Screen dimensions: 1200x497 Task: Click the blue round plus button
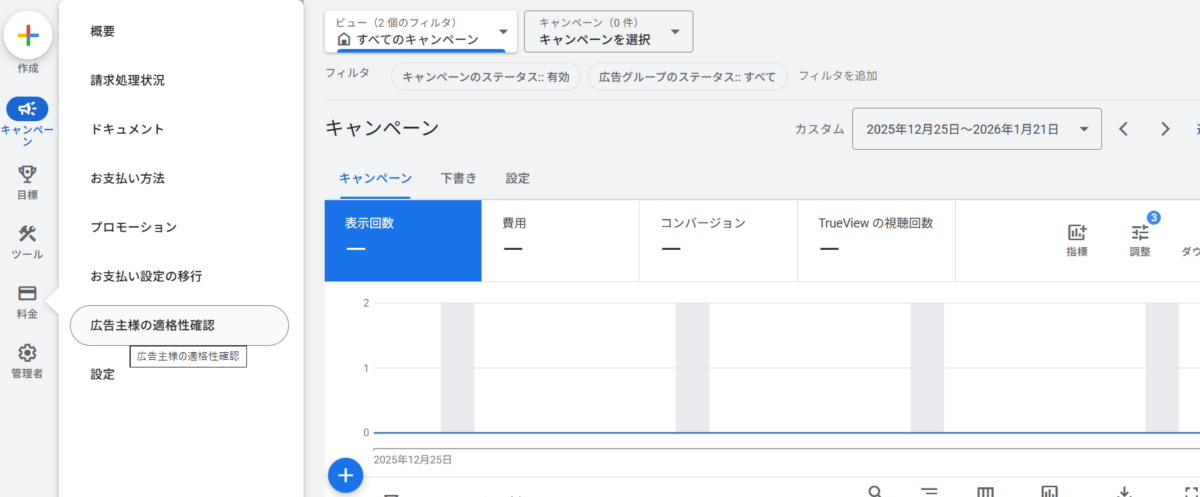345,476
